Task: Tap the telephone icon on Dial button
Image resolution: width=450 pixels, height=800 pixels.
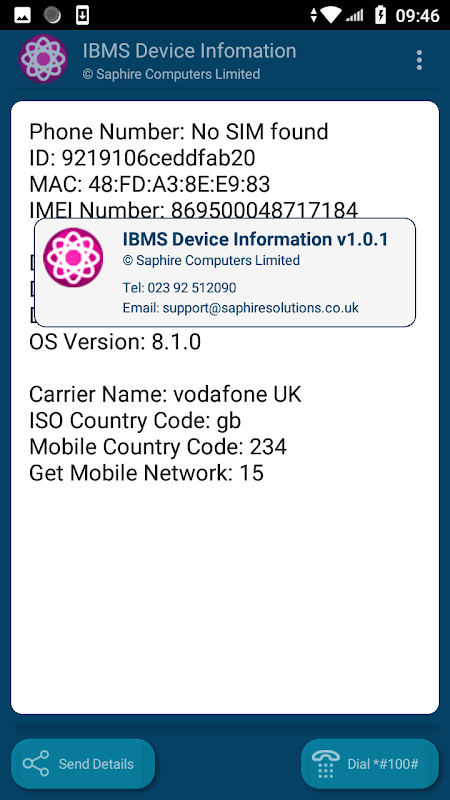Action: click(x=325, y=764)
